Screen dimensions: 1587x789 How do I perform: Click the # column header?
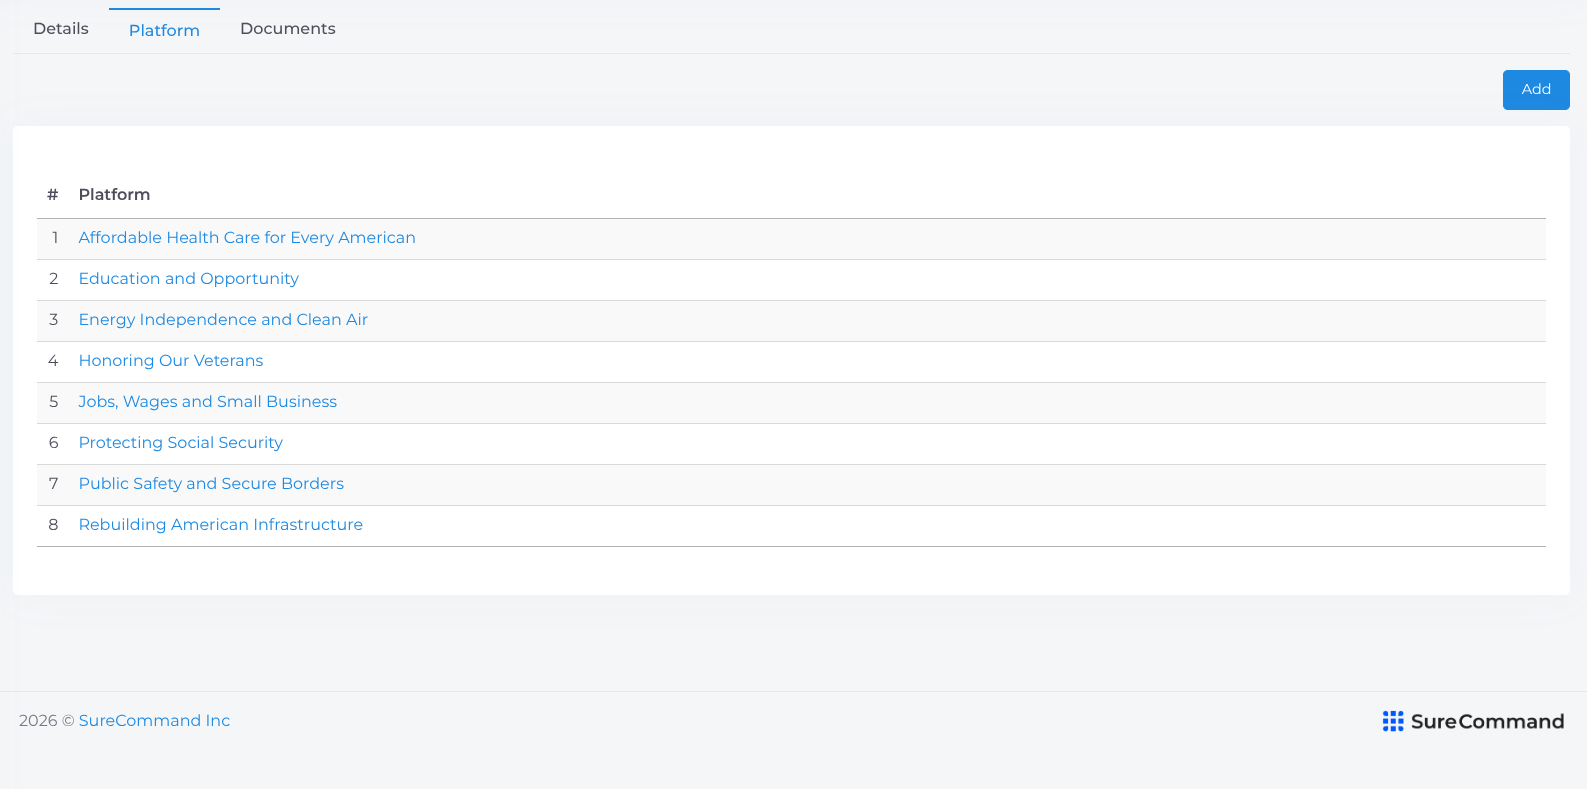pos(53,195)
